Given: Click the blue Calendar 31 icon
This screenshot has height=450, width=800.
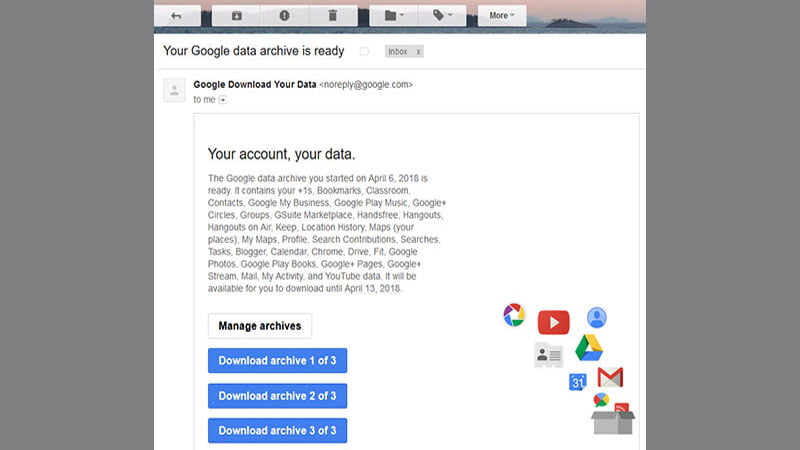Looking at the screenshot, I should [x=577, y=381].
